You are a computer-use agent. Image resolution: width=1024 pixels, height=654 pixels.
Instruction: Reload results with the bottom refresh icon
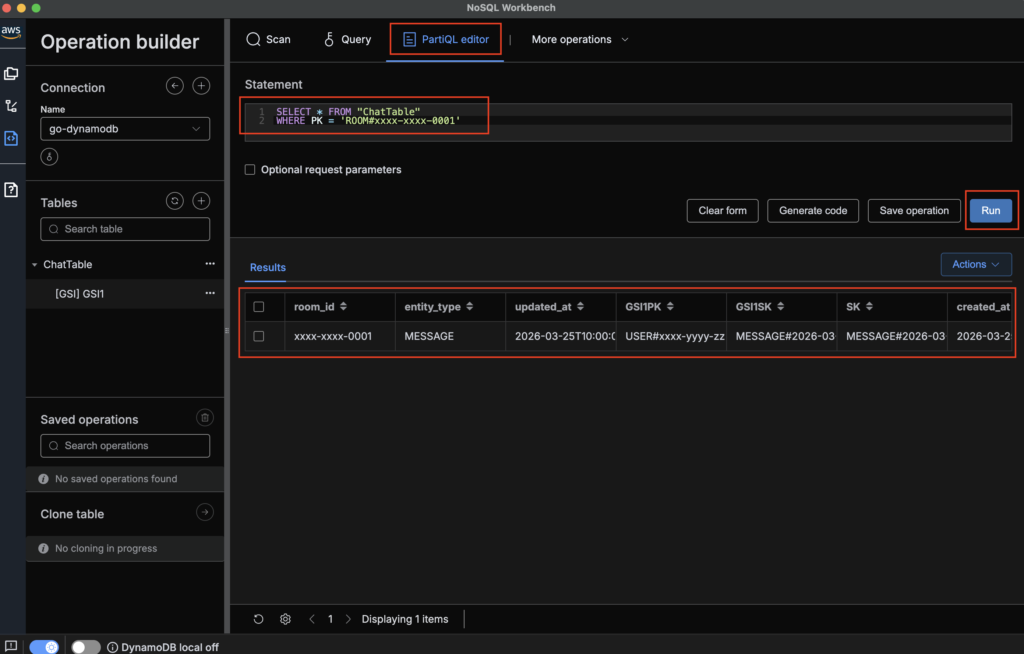click(x=258, y=619)
